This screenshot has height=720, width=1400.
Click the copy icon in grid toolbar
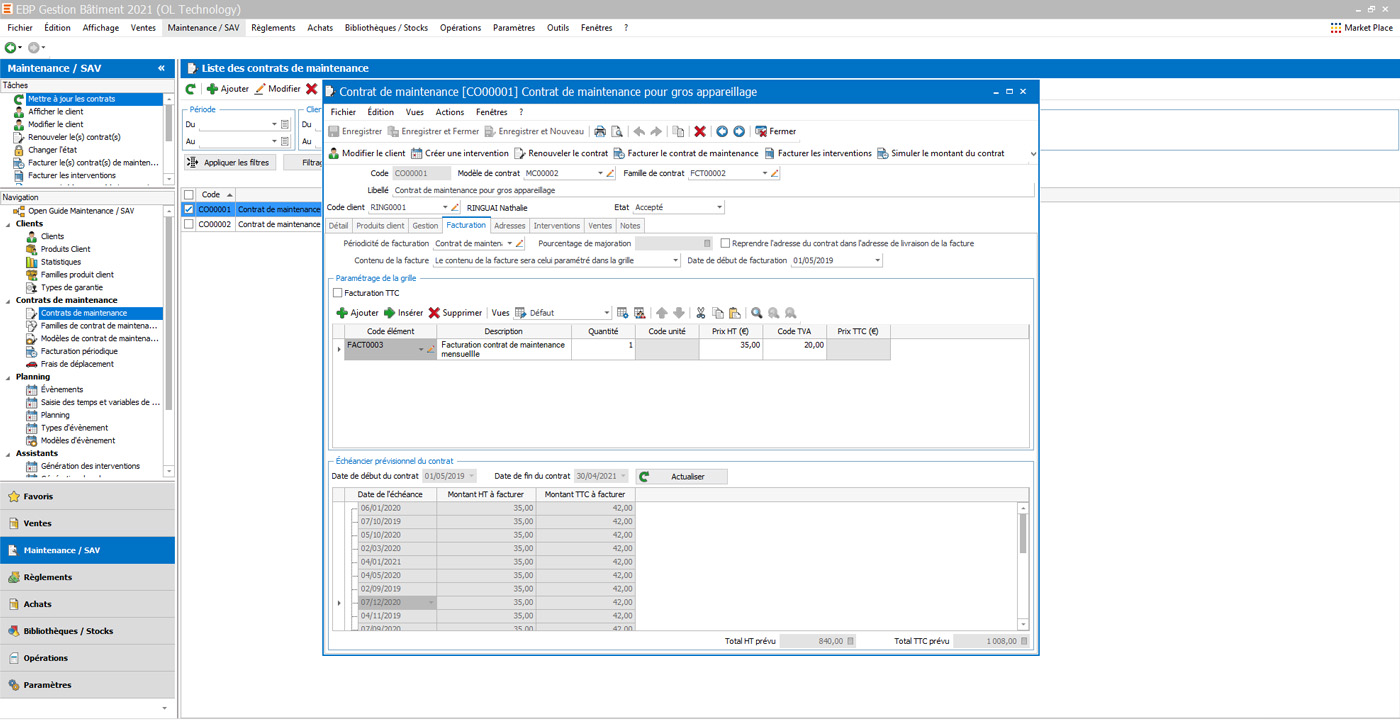click(718, 313)
